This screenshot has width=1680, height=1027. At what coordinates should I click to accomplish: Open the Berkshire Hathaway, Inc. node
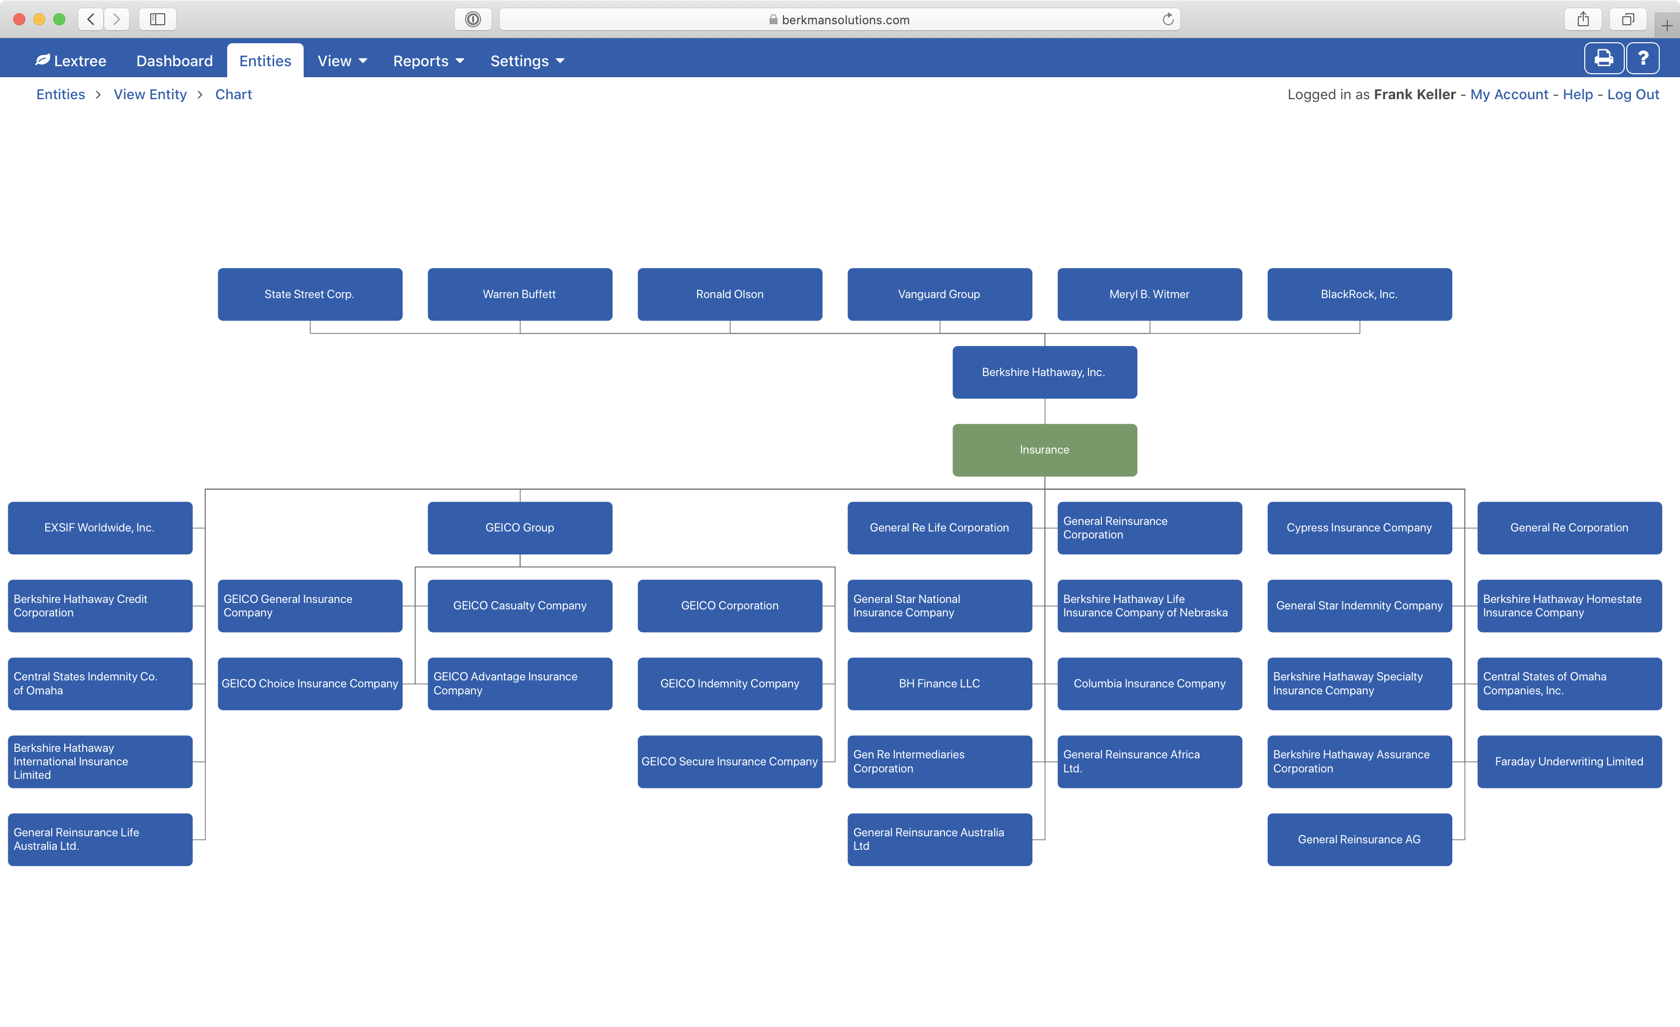click(x=1045, y=372)
